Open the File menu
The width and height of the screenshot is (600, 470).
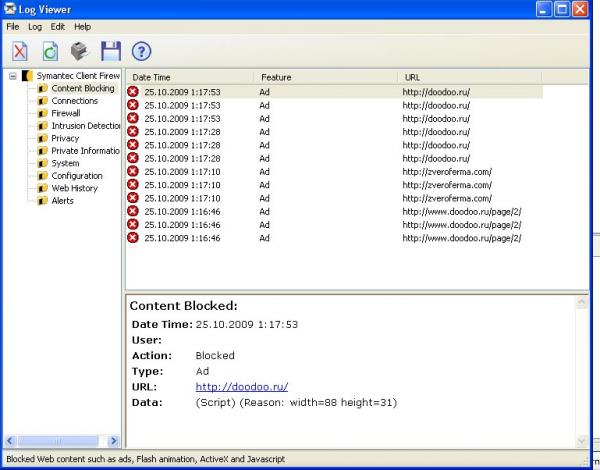click(13, 27)
